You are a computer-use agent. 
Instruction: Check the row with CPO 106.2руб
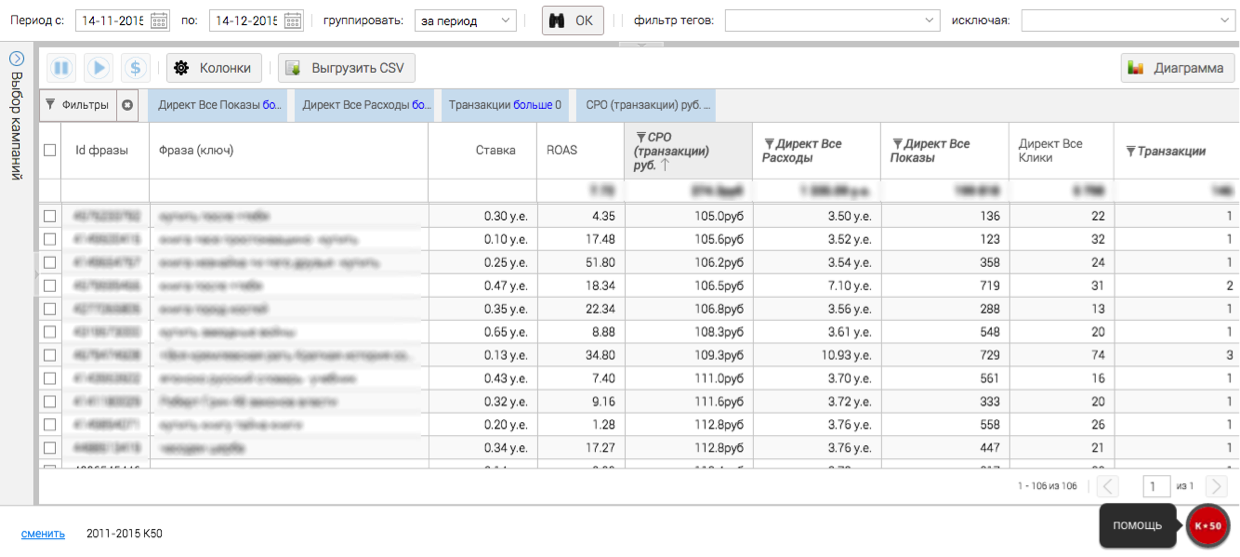(x=50, y=263)
